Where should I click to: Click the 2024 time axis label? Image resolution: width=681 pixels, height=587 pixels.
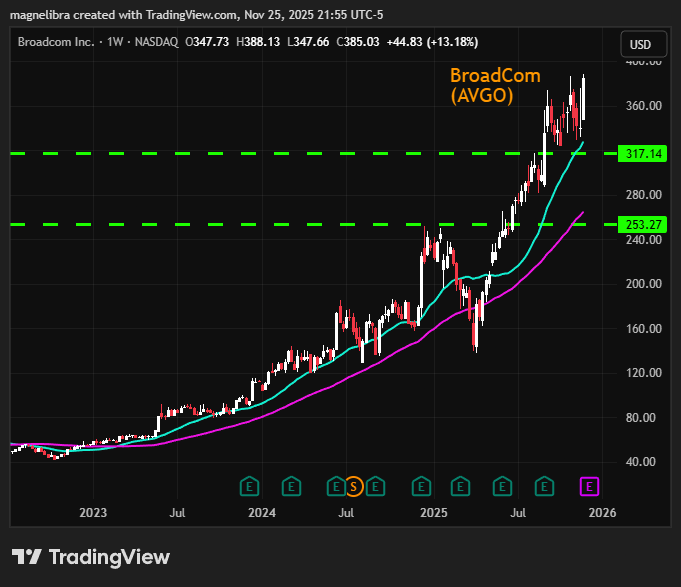(262, 513)
